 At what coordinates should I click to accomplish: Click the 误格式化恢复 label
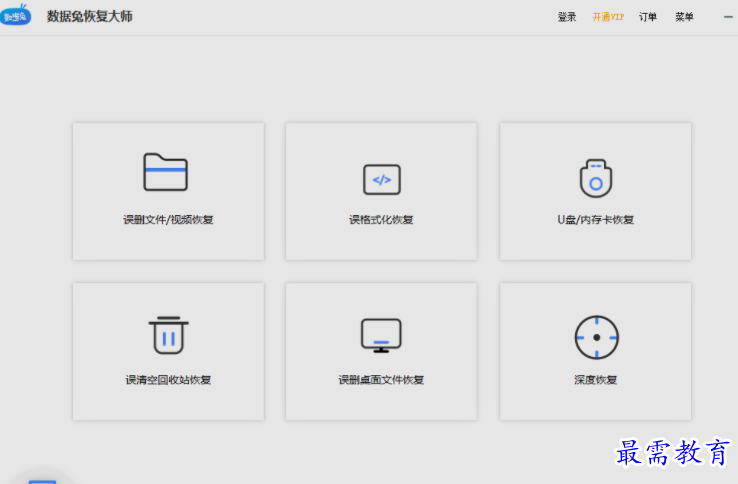(x=381, y=220)
